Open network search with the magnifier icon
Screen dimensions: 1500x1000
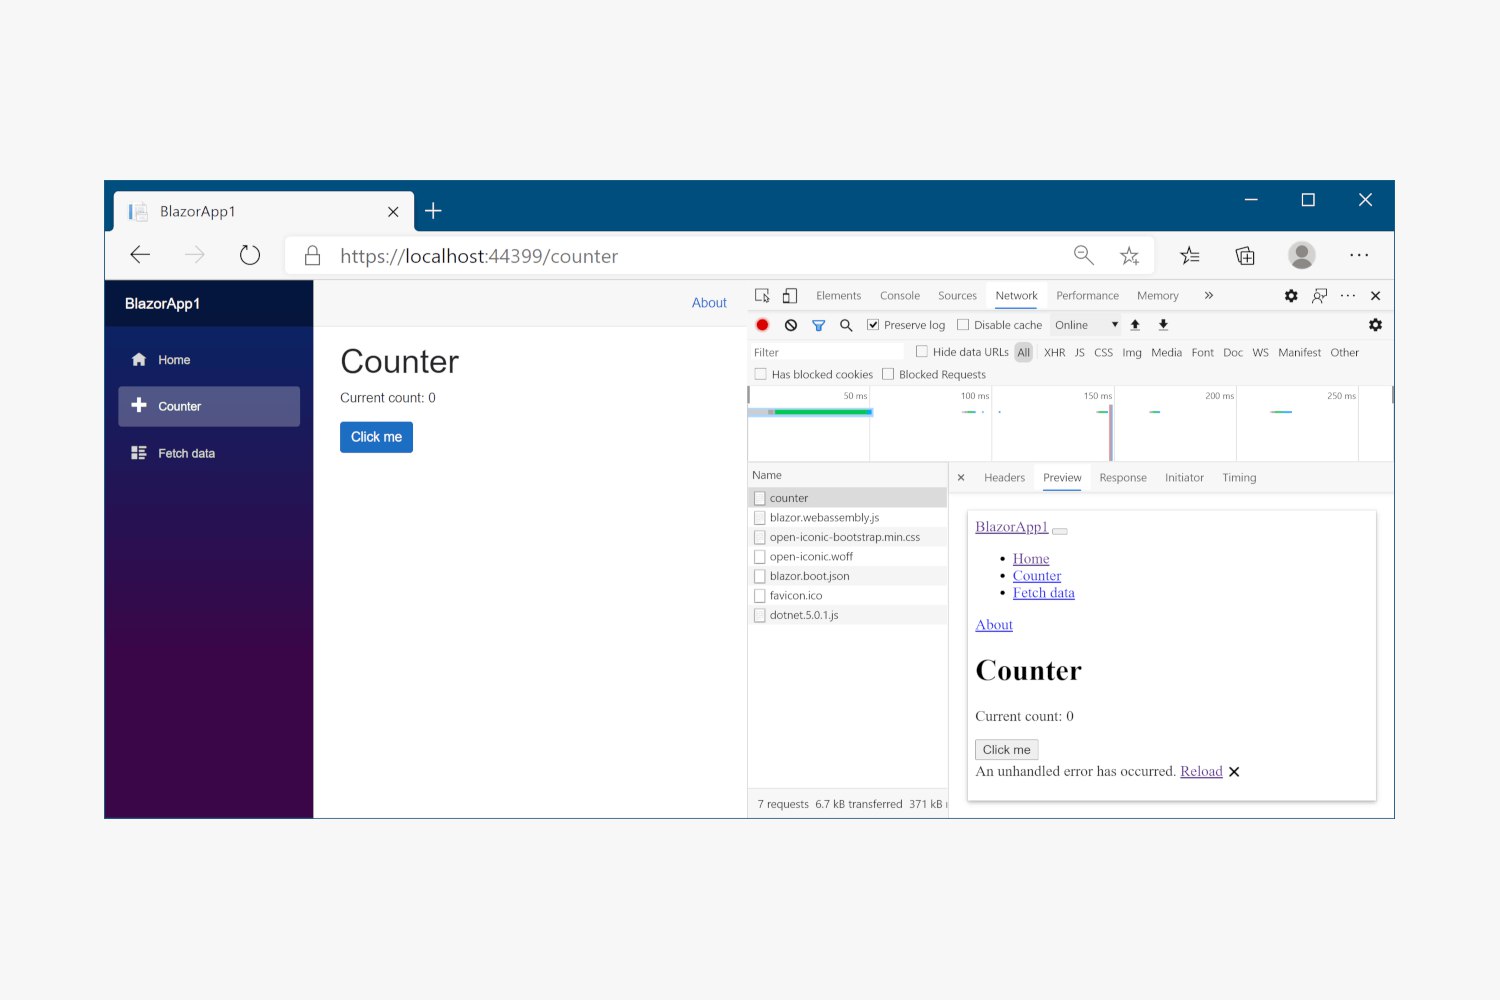tap(846, 325)
